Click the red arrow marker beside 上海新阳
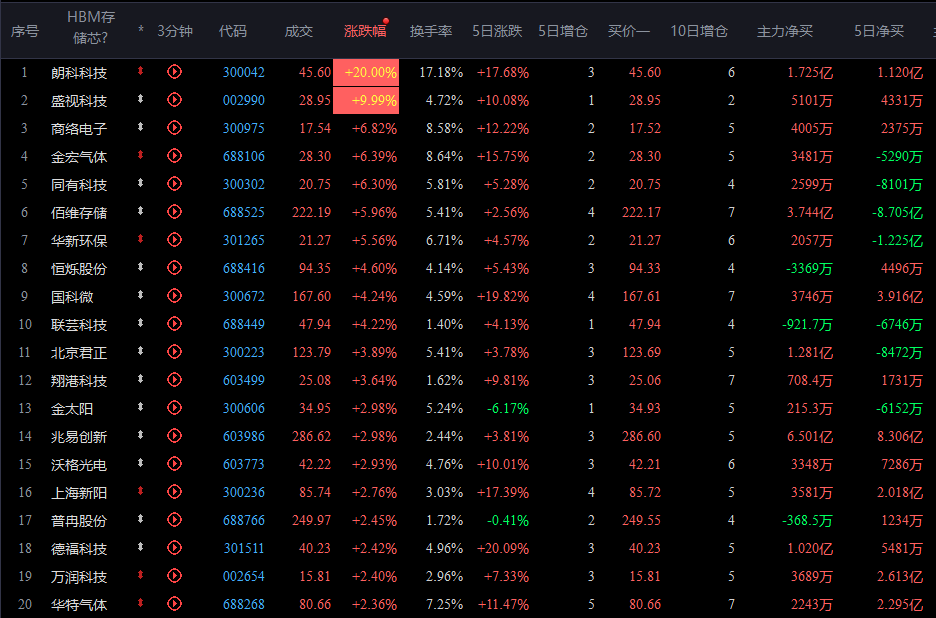Image resolution: width=936 pixels, height=618 pixels. [x=141, y=492]
